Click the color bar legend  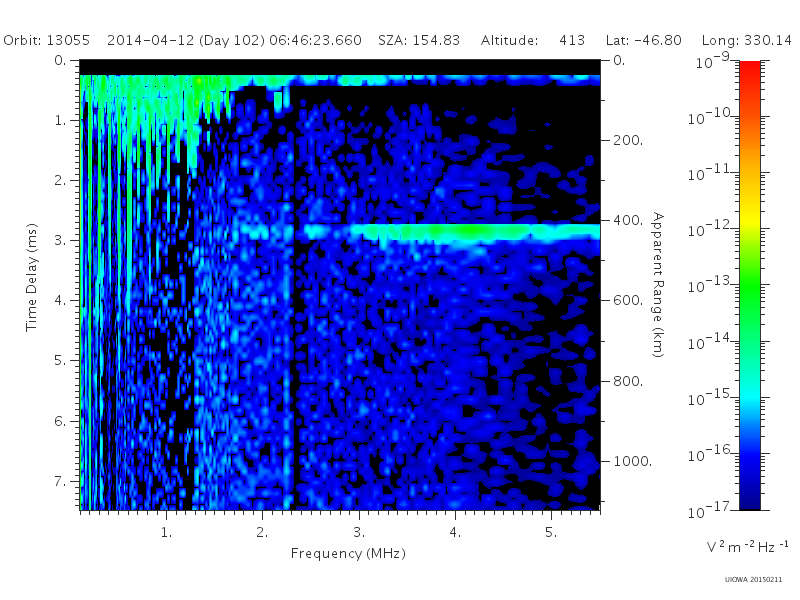click(x=749, y=285)
